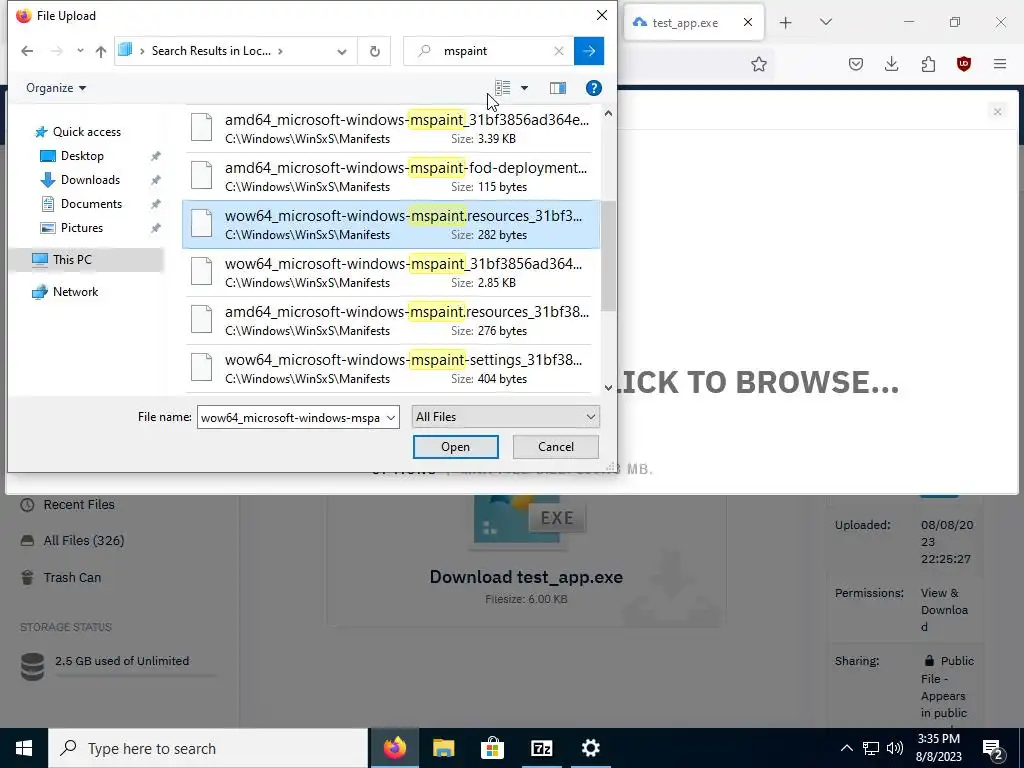The width and height of the screenshot is (1024, 768).
Task: Select Network in navigation pane
Action: click(75, 291)
